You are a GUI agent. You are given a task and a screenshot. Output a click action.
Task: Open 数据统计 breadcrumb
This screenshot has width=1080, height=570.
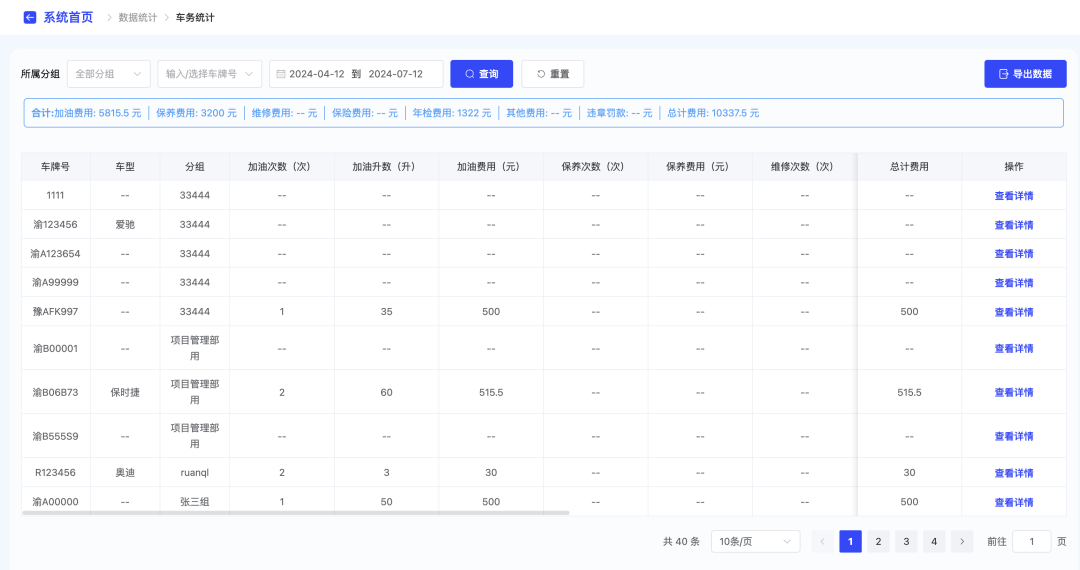tap(138, 18)
